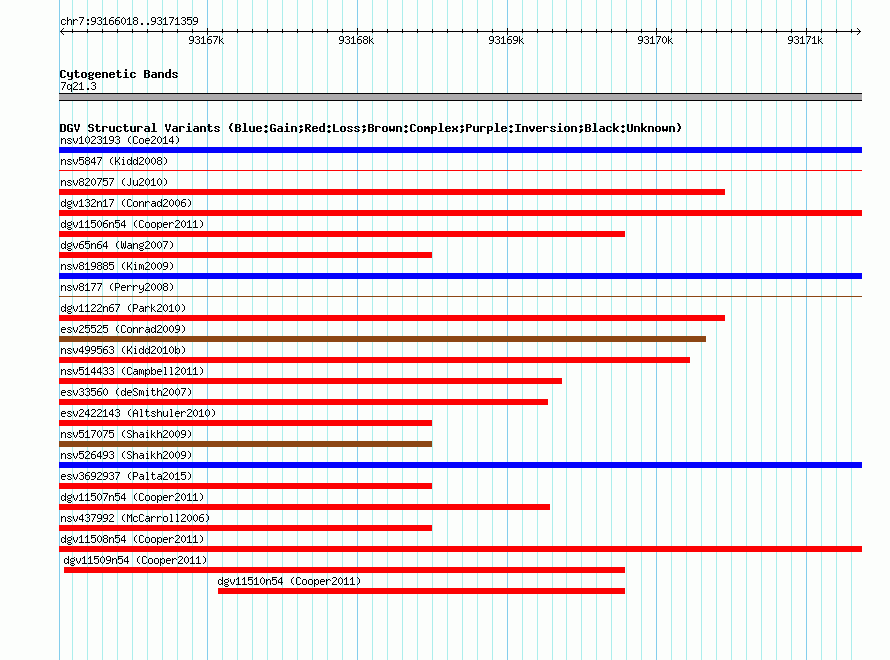Image resolution: width=890 pixels, height=660 pixels.
Task: Click the Cytogenetic Bands track title
Action: 119,74
